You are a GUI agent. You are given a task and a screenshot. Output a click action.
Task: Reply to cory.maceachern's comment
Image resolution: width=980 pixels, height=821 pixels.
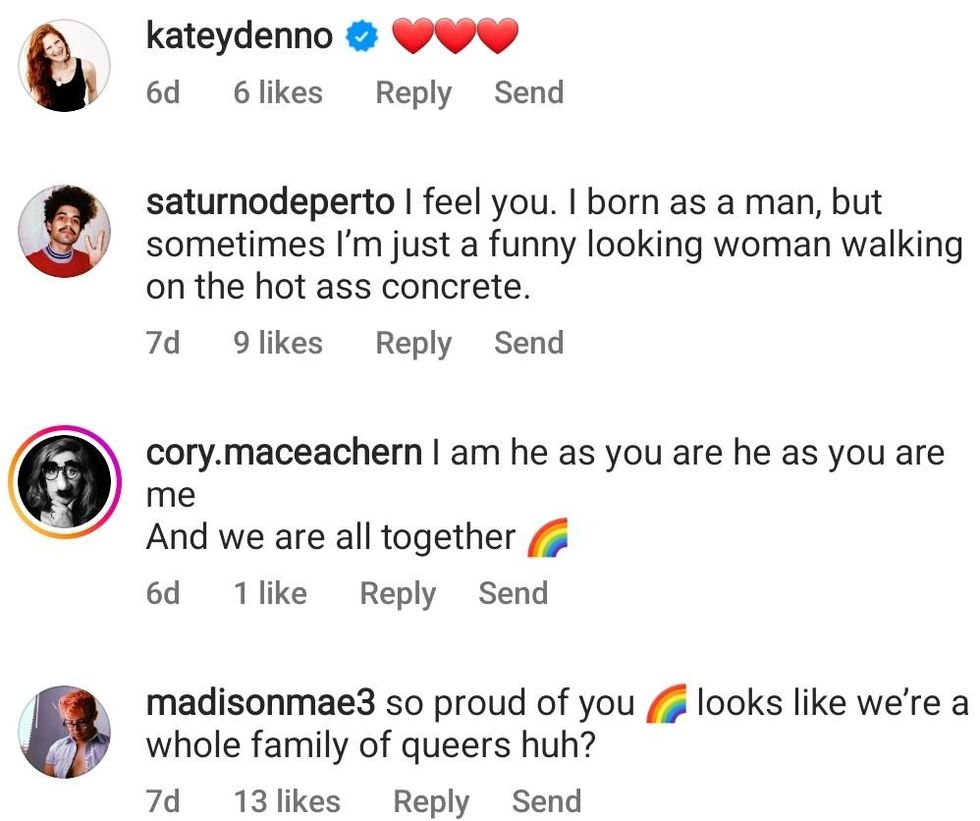397,593
